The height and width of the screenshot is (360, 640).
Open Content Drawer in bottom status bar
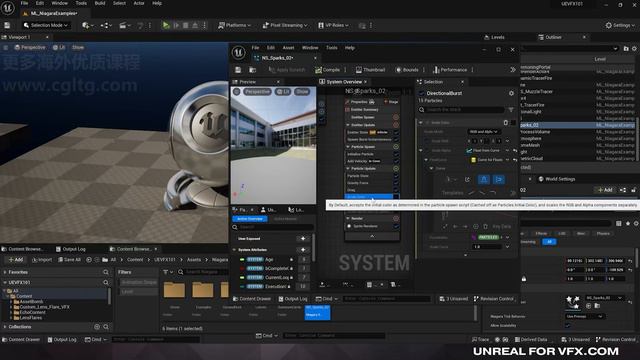click(x=21, y=340)
